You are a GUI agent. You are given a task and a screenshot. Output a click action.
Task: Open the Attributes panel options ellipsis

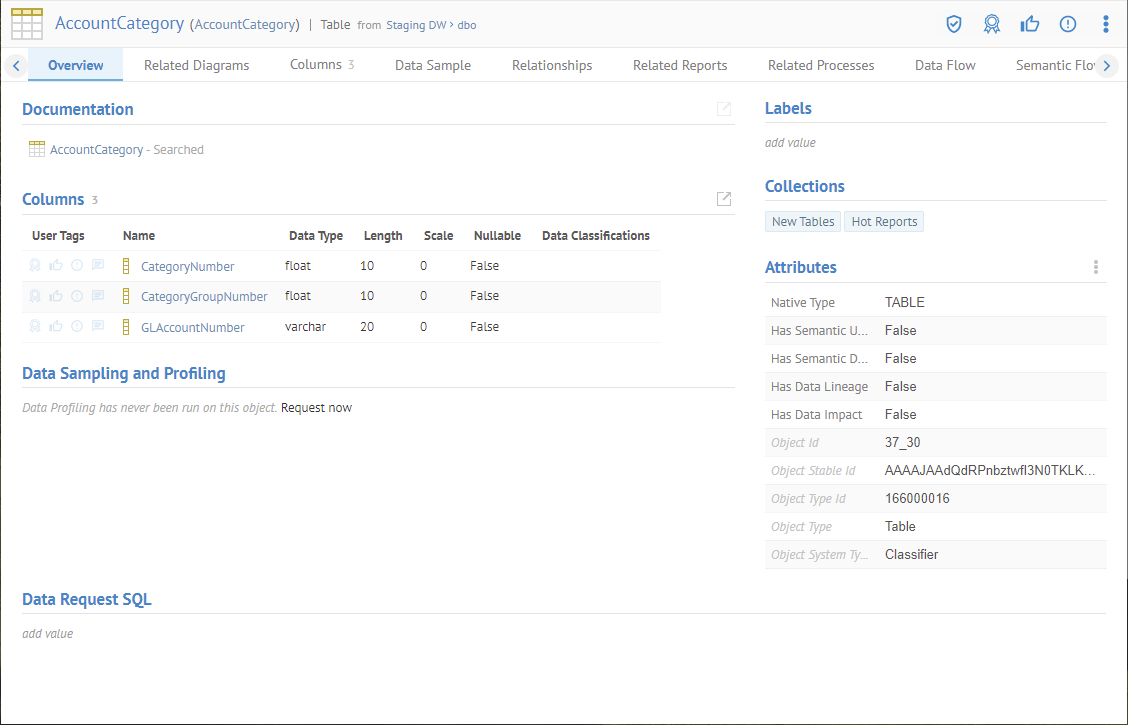click(x=1096, y=267)
